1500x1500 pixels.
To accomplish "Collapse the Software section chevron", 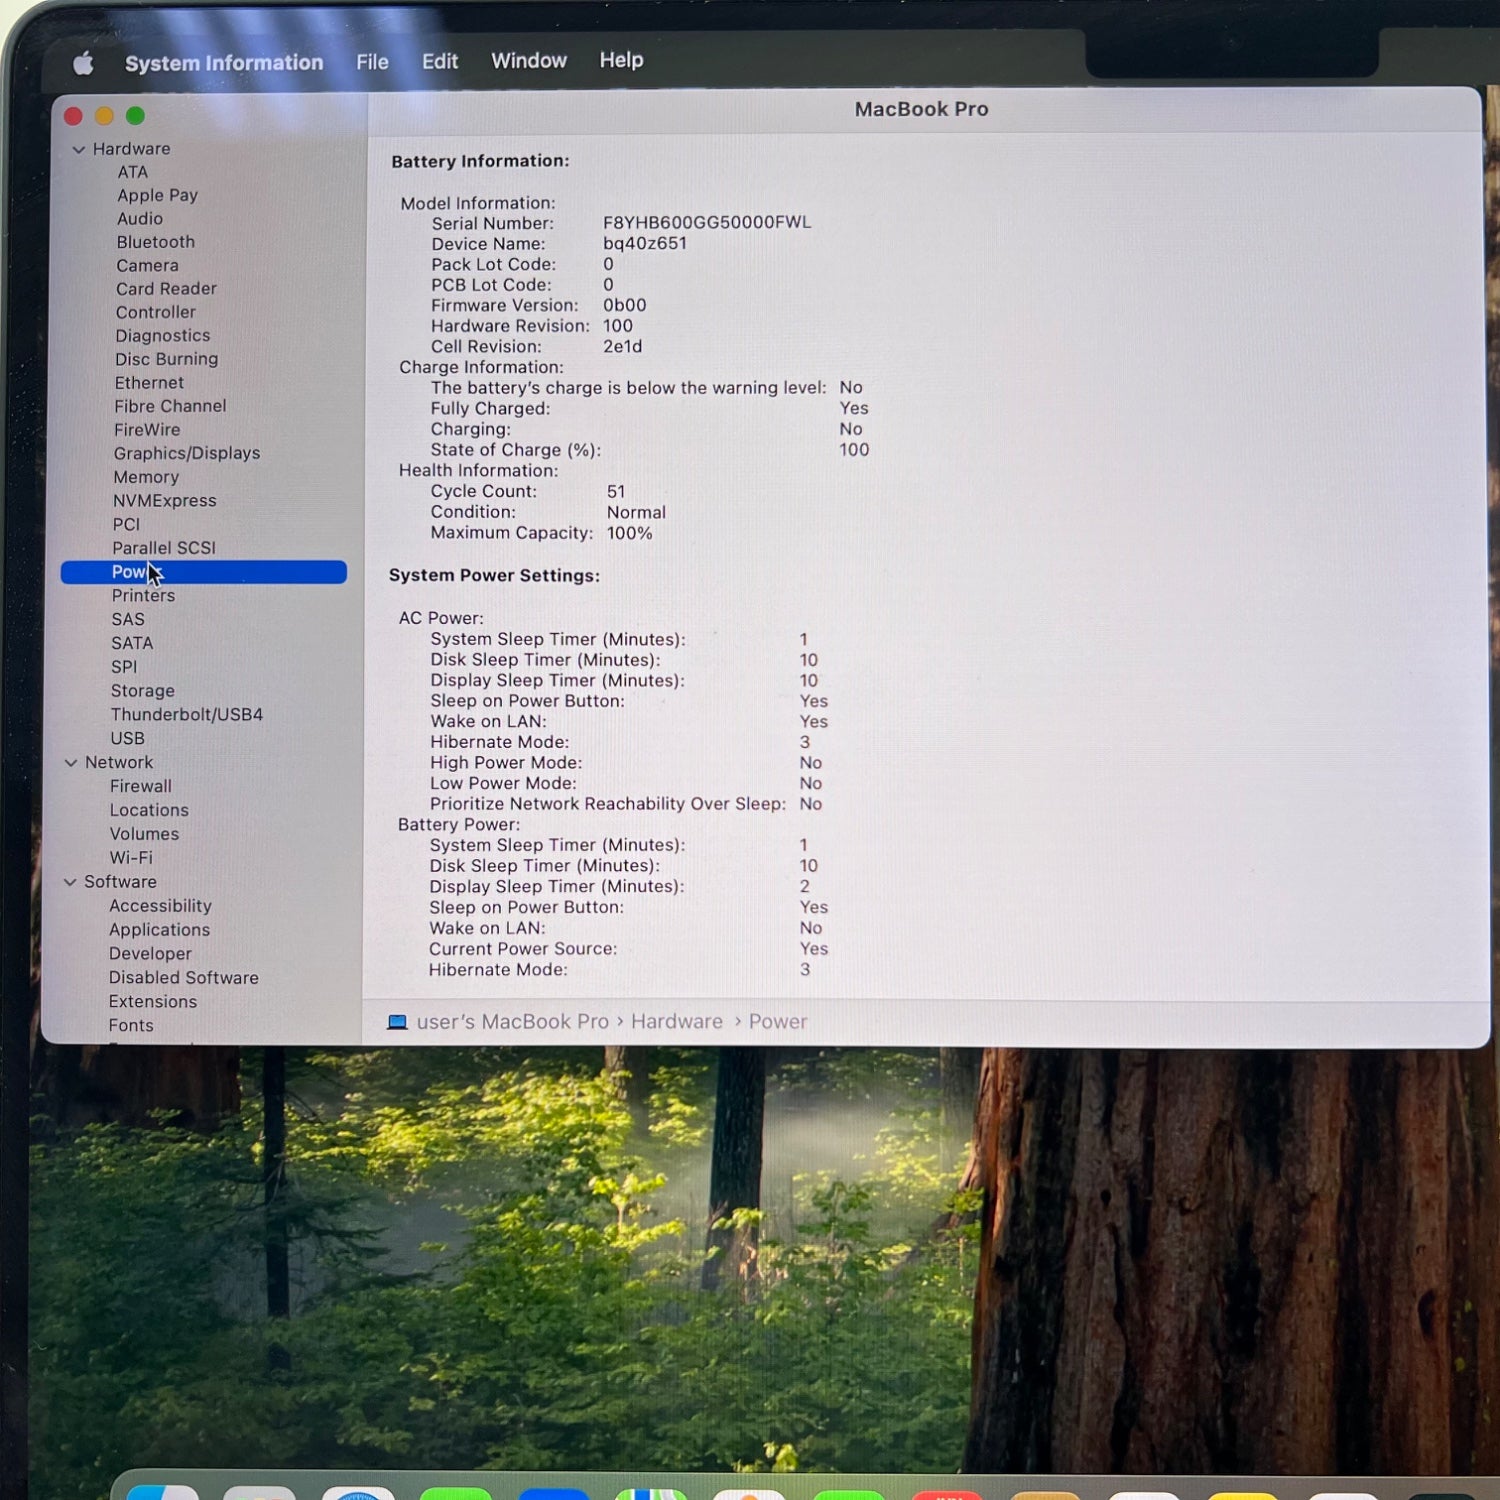I will [70, 882].
